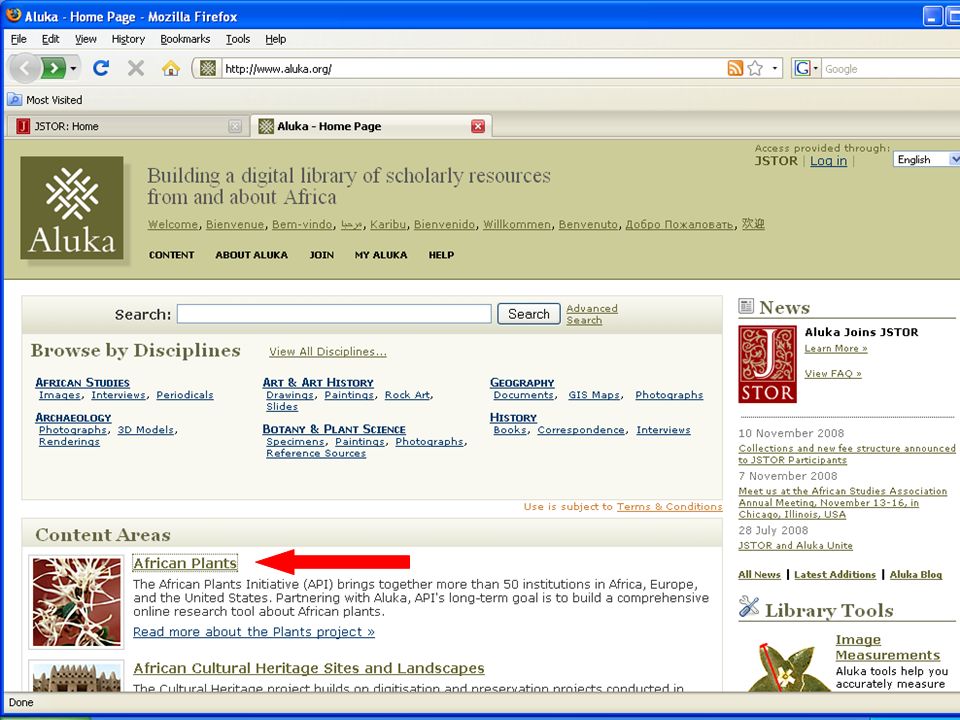Open the View menu
960x720 pixels.
[x=86, y=39]
